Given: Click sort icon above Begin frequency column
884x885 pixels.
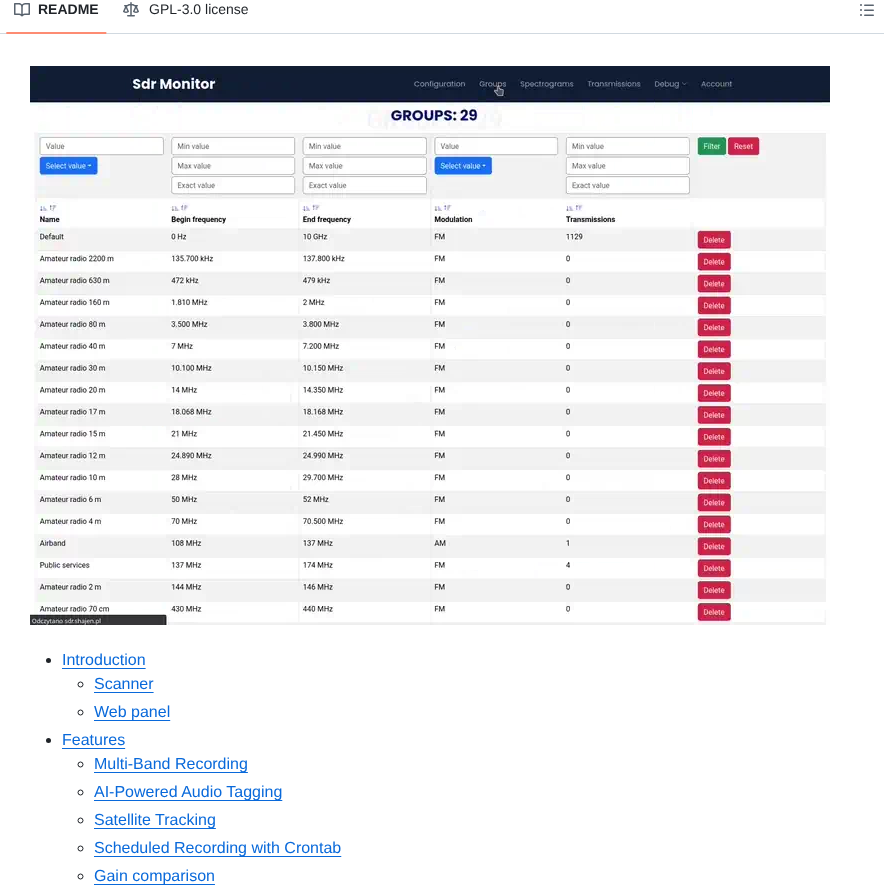Looking at the screenshot, I should coord(177,208).
